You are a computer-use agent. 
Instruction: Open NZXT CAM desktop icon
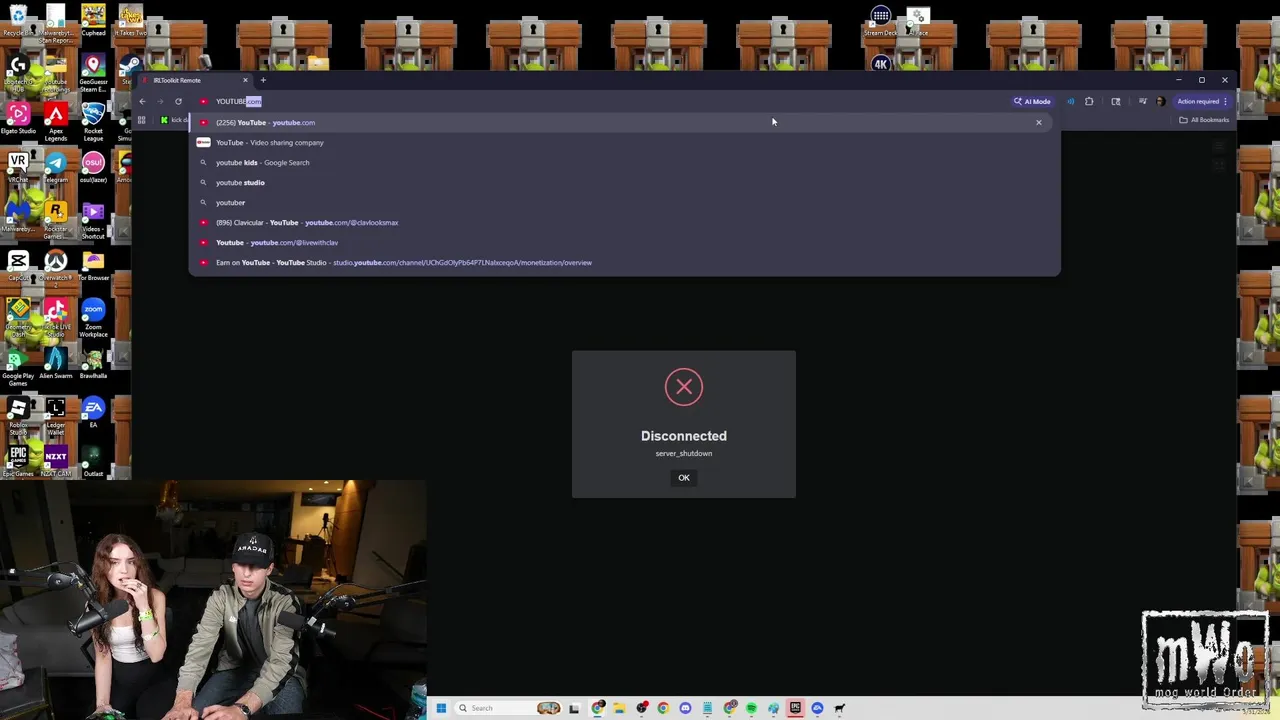(56, 461)
